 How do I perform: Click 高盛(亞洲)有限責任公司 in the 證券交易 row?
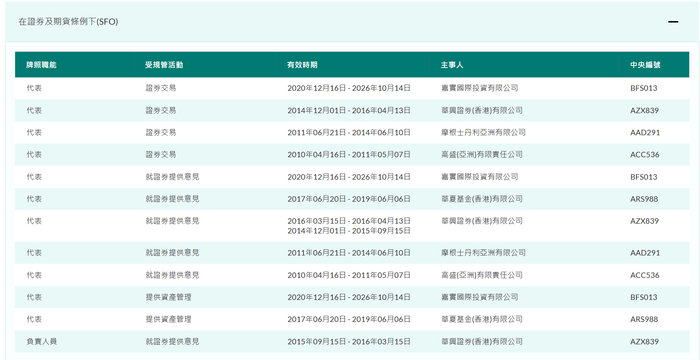481,155
